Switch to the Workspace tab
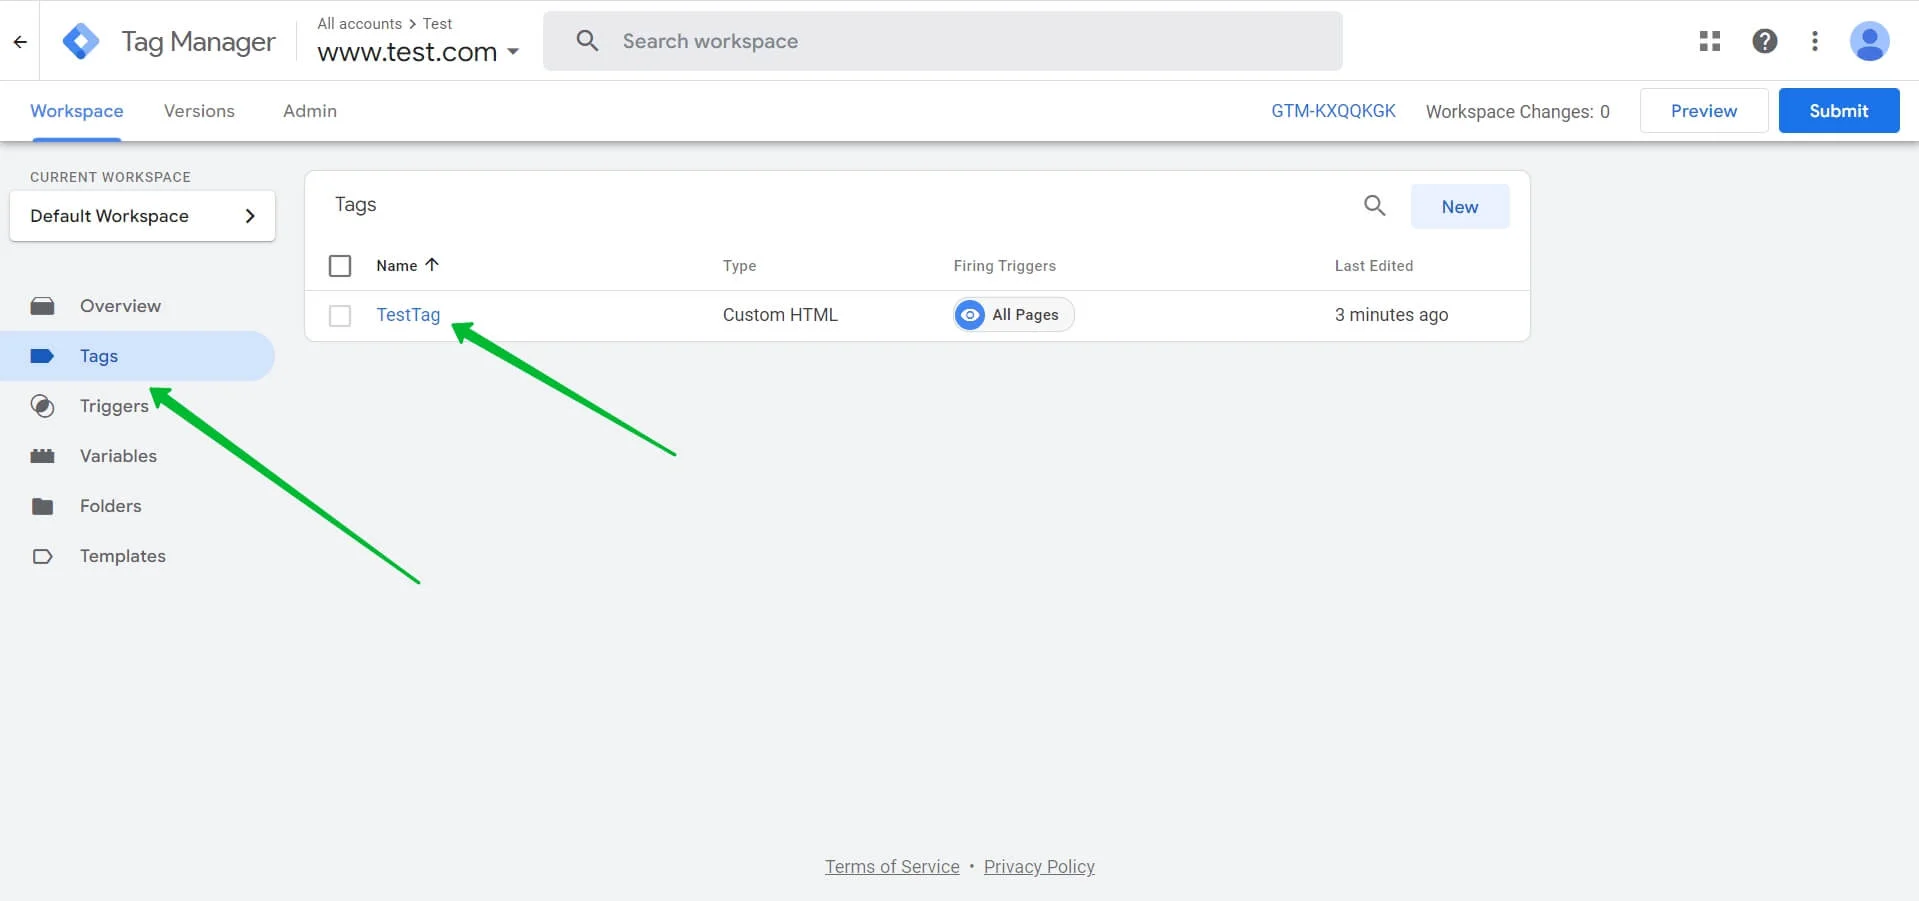 point(77,111)
